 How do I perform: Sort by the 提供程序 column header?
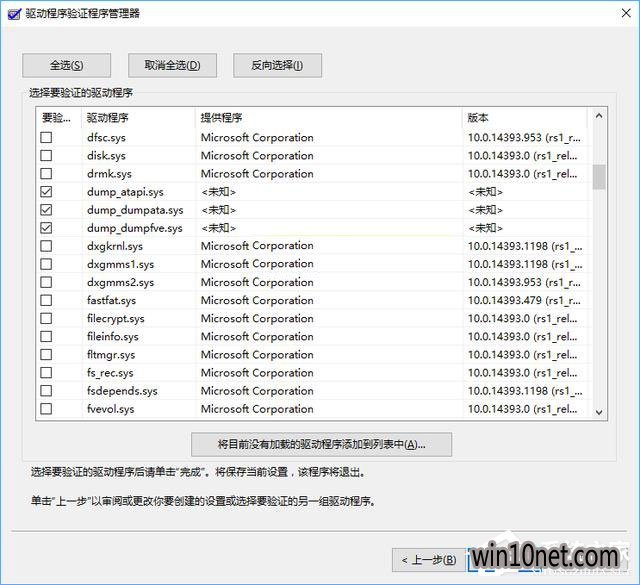tap(328, 117)
